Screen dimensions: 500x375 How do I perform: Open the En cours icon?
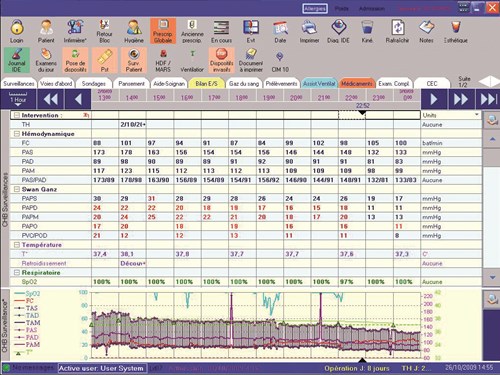pos(221,31)
